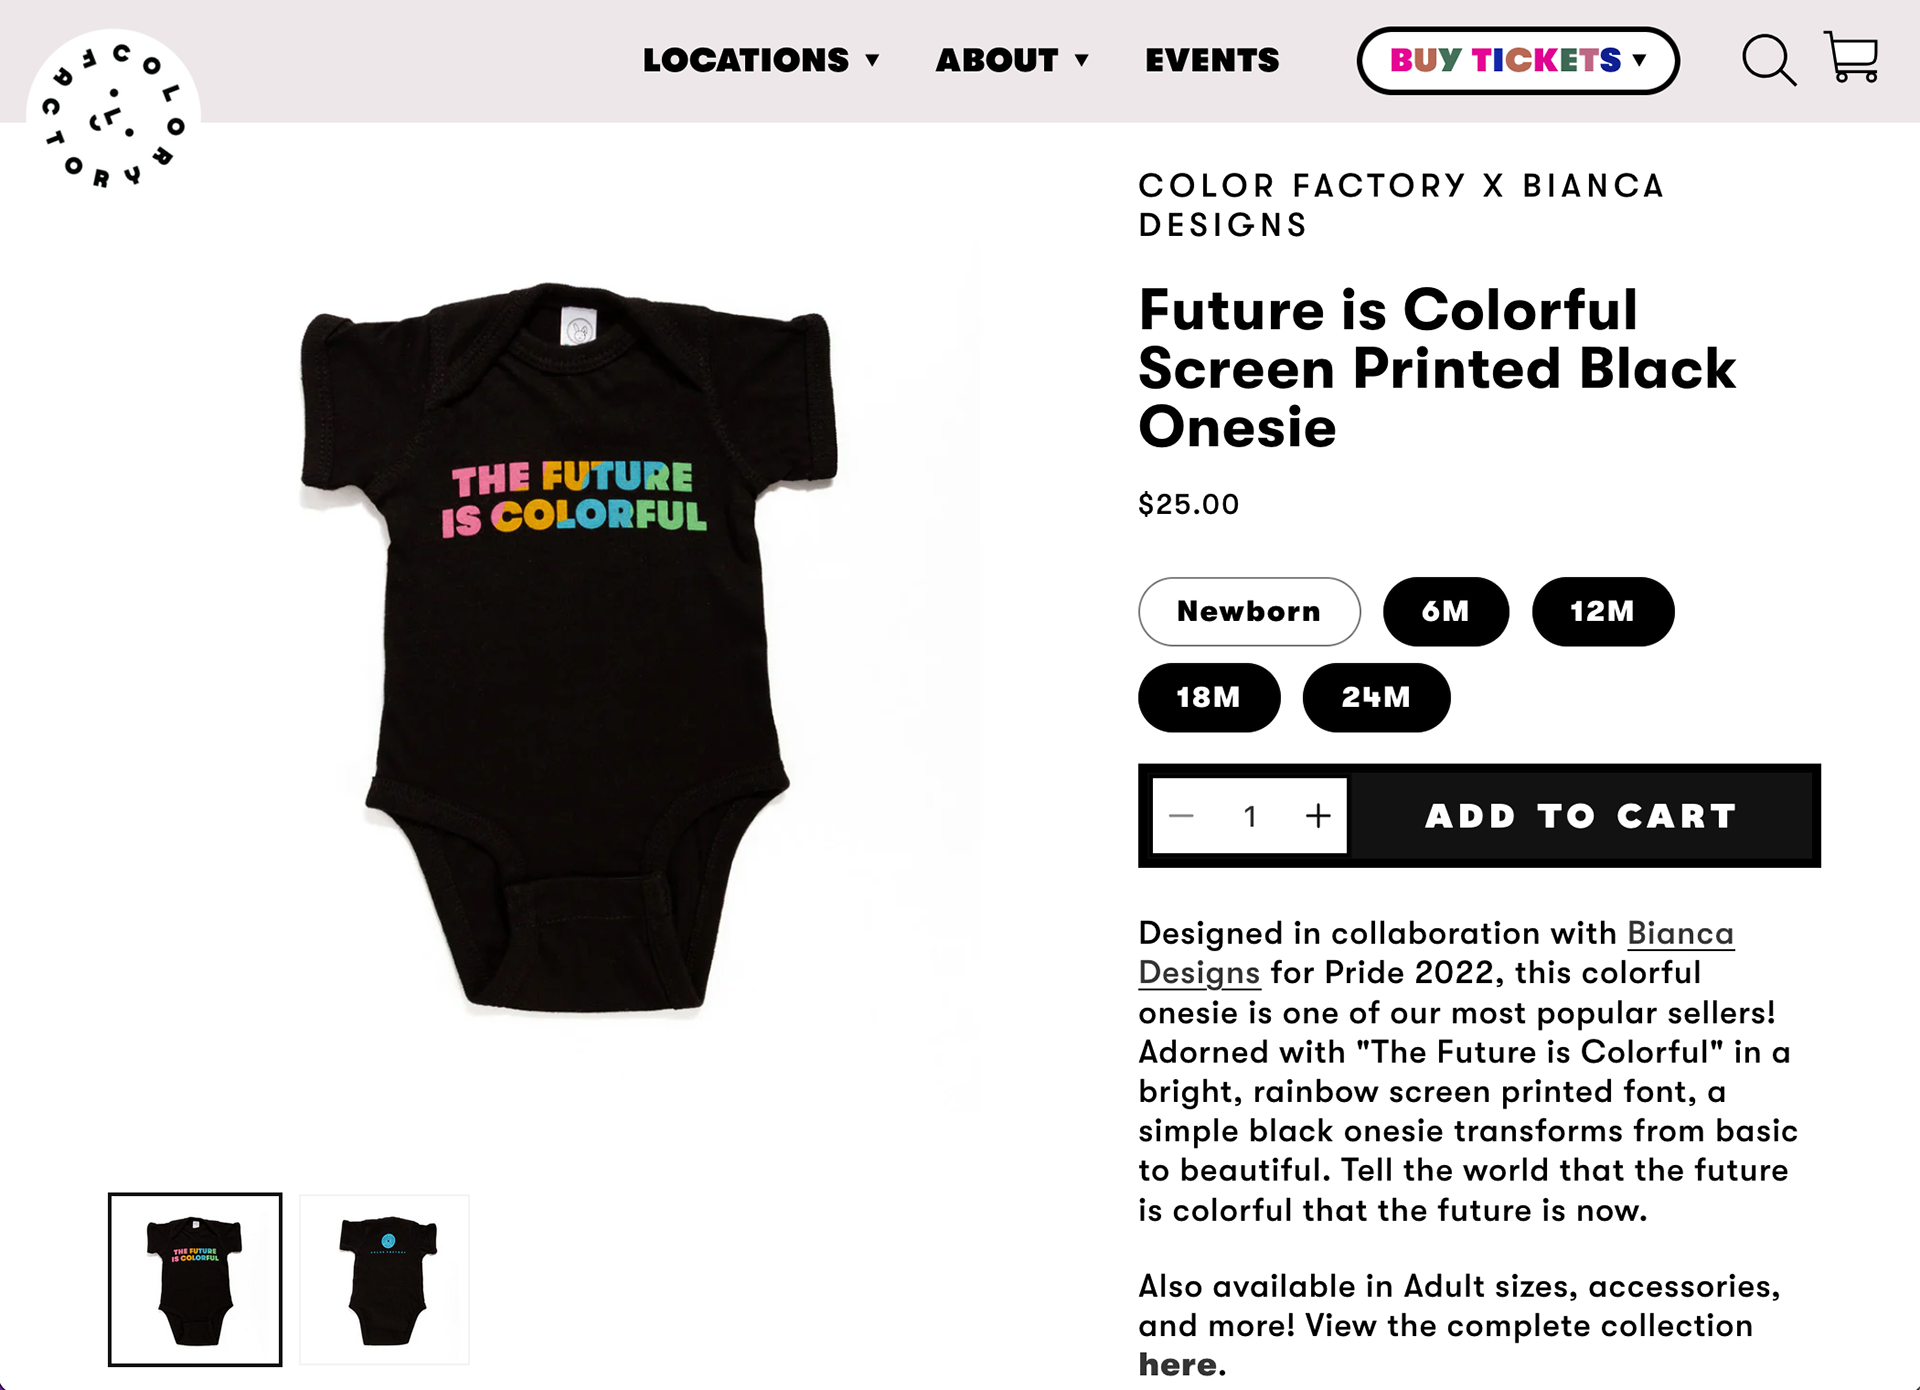Add the onesie to cart
Image resolution: width=1920 pixels, height=1390 pixels.
click(x=1581, y=816)
